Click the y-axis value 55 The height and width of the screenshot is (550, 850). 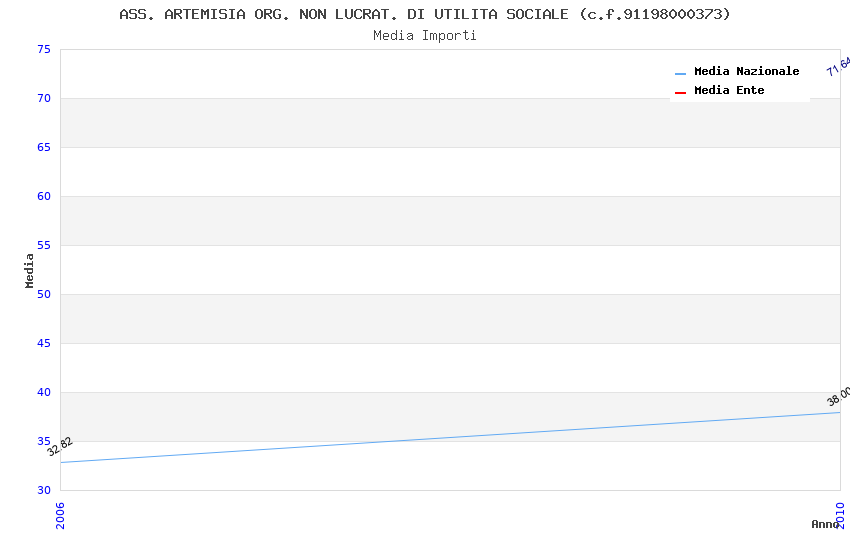(44, 245)
